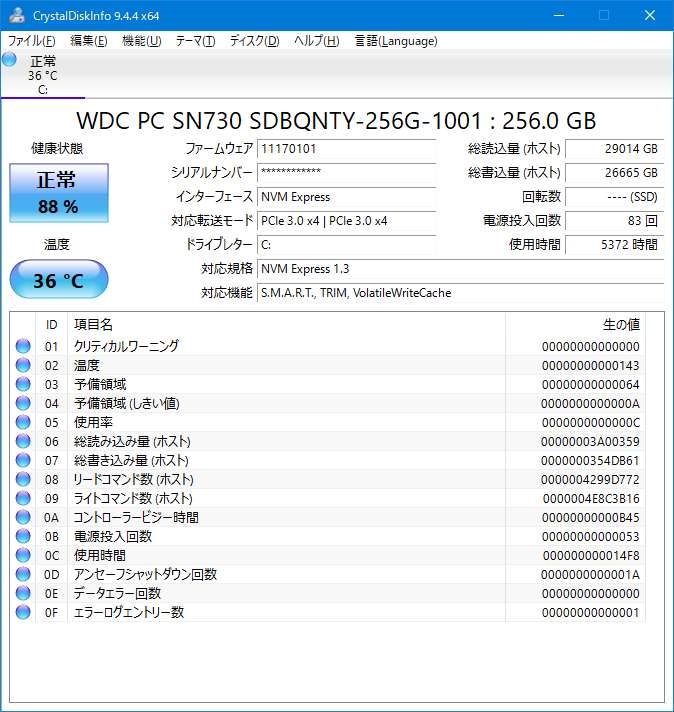The height and width of the screenshot is (712, 674).
Task: Click raw value 00000003A00359
Action: (x=590, y=441)
